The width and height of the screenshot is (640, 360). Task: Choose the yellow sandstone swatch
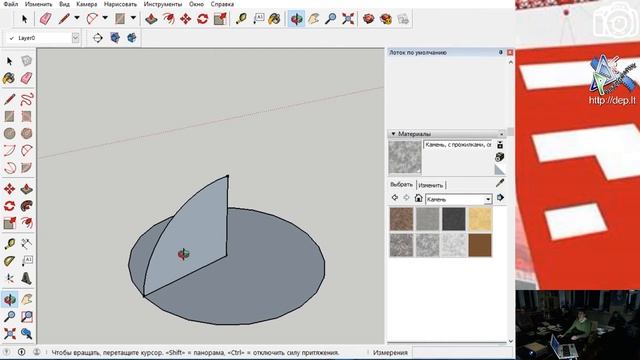coord(480,219)
